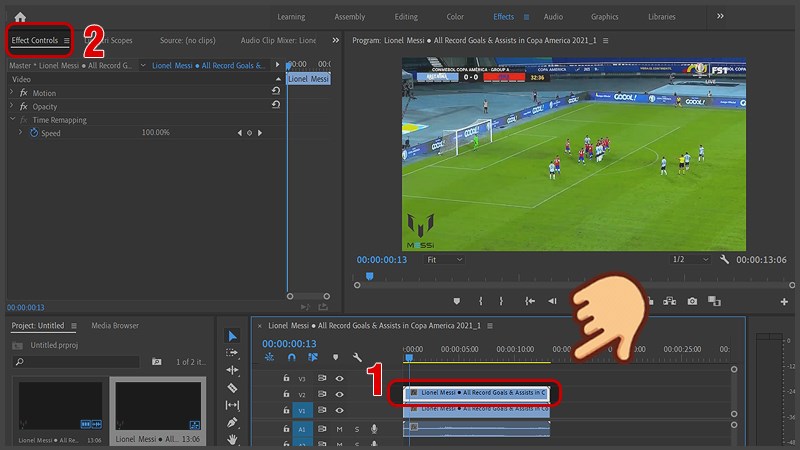Go to previous Speed keyframe
Viewport: 800px width, 450px height.
coord(239,133)
